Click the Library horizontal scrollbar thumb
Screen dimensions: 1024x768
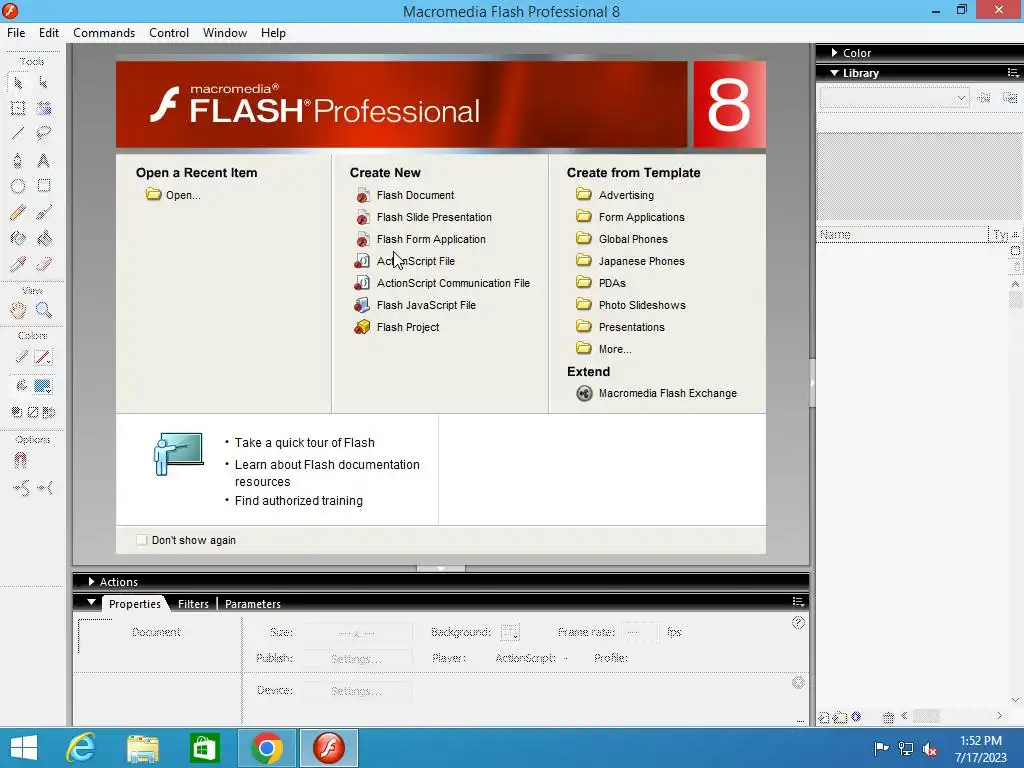pyautogui.click(x=925, y=716)
